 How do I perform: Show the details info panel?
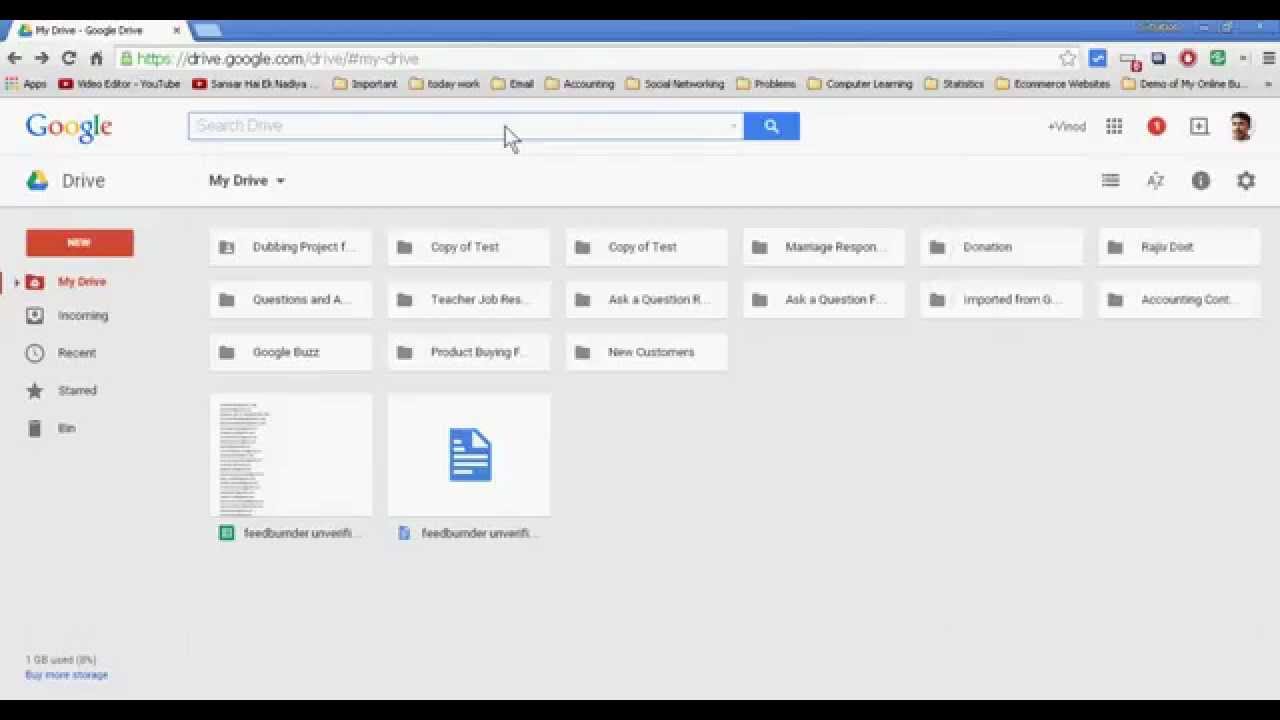click(x=1201, y=180)
